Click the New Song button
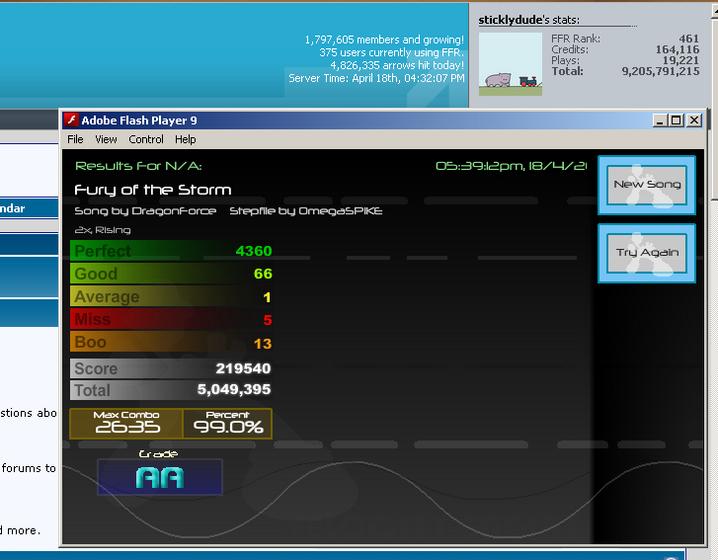This screenshot has width=718, height=560. point(647,185)
